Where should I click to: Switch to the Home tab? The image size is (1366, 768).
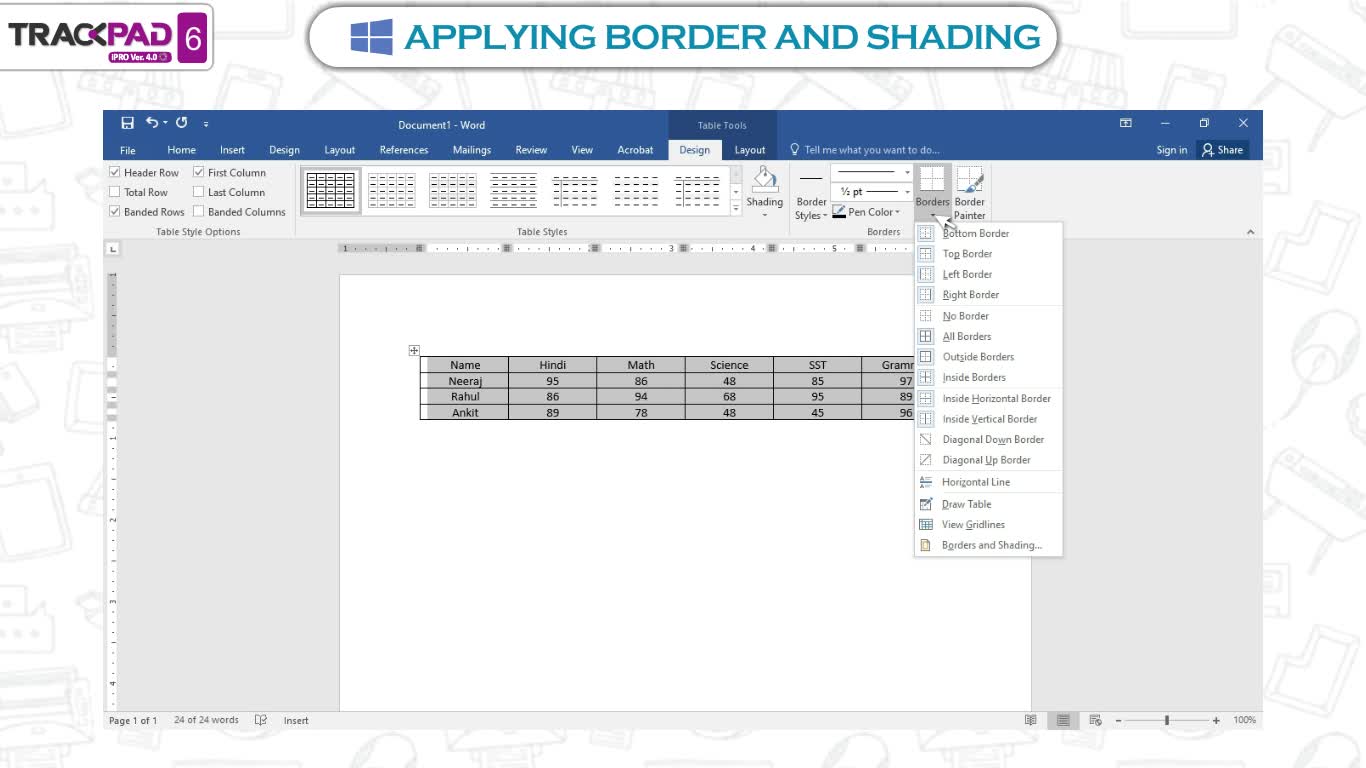coord(181,150)
